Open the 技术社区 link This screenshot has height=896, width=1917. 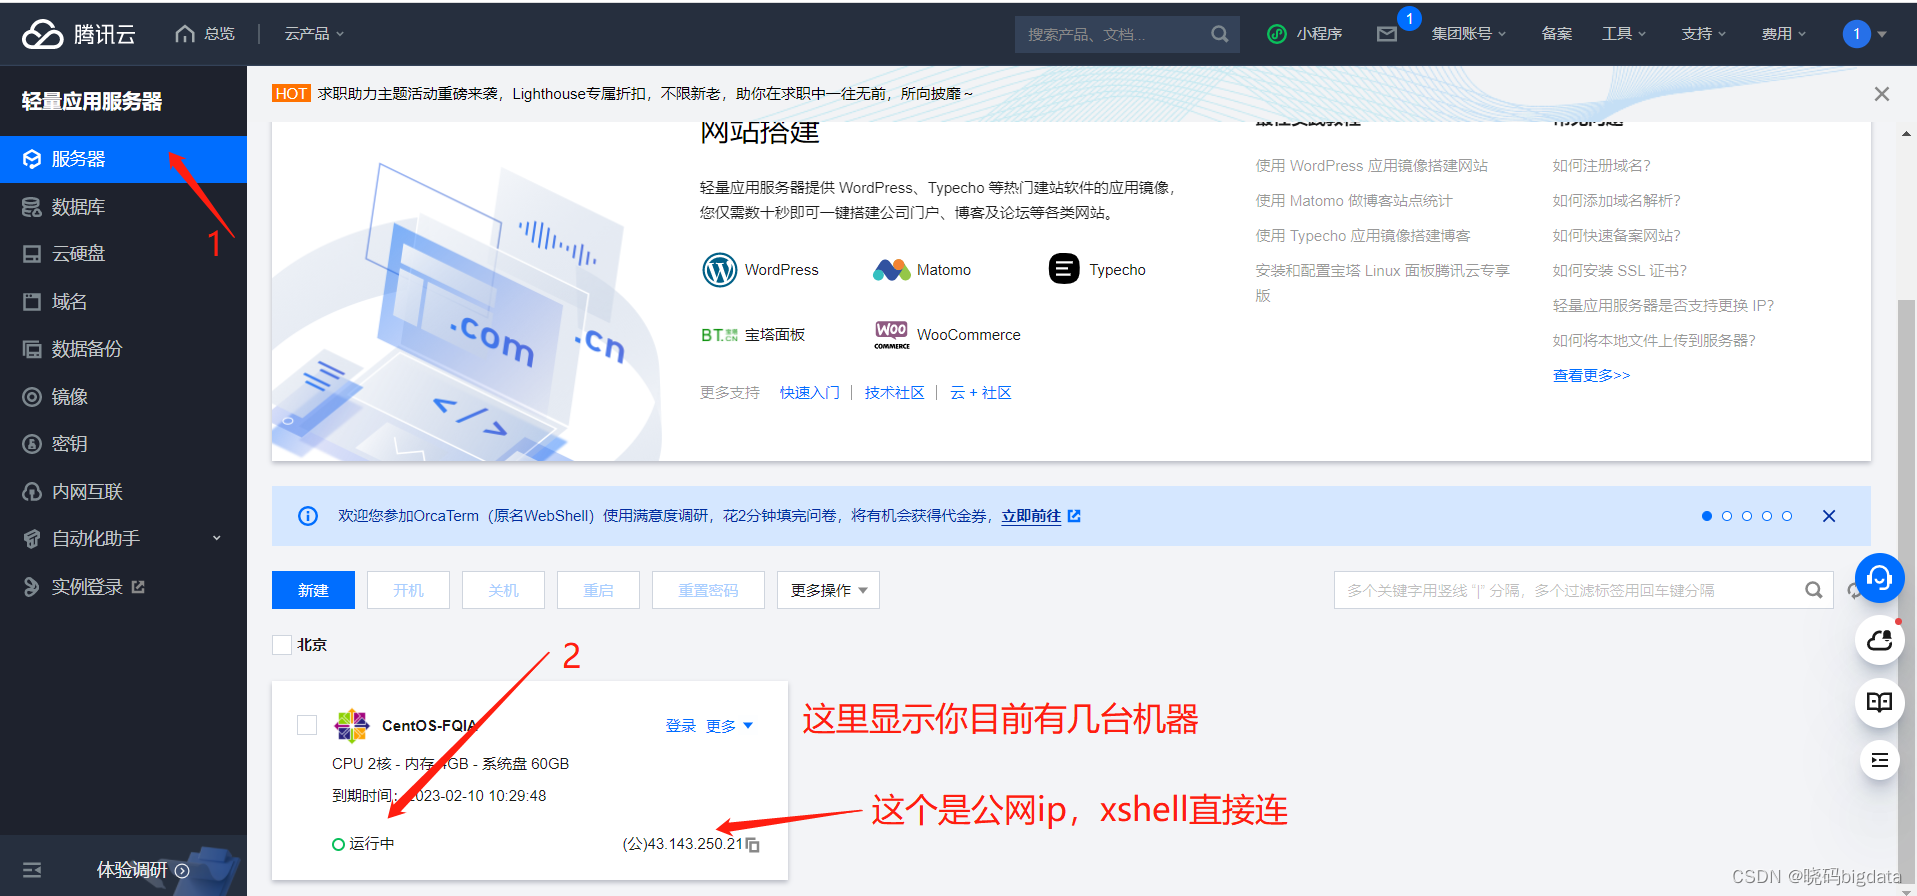coord(895,393)
